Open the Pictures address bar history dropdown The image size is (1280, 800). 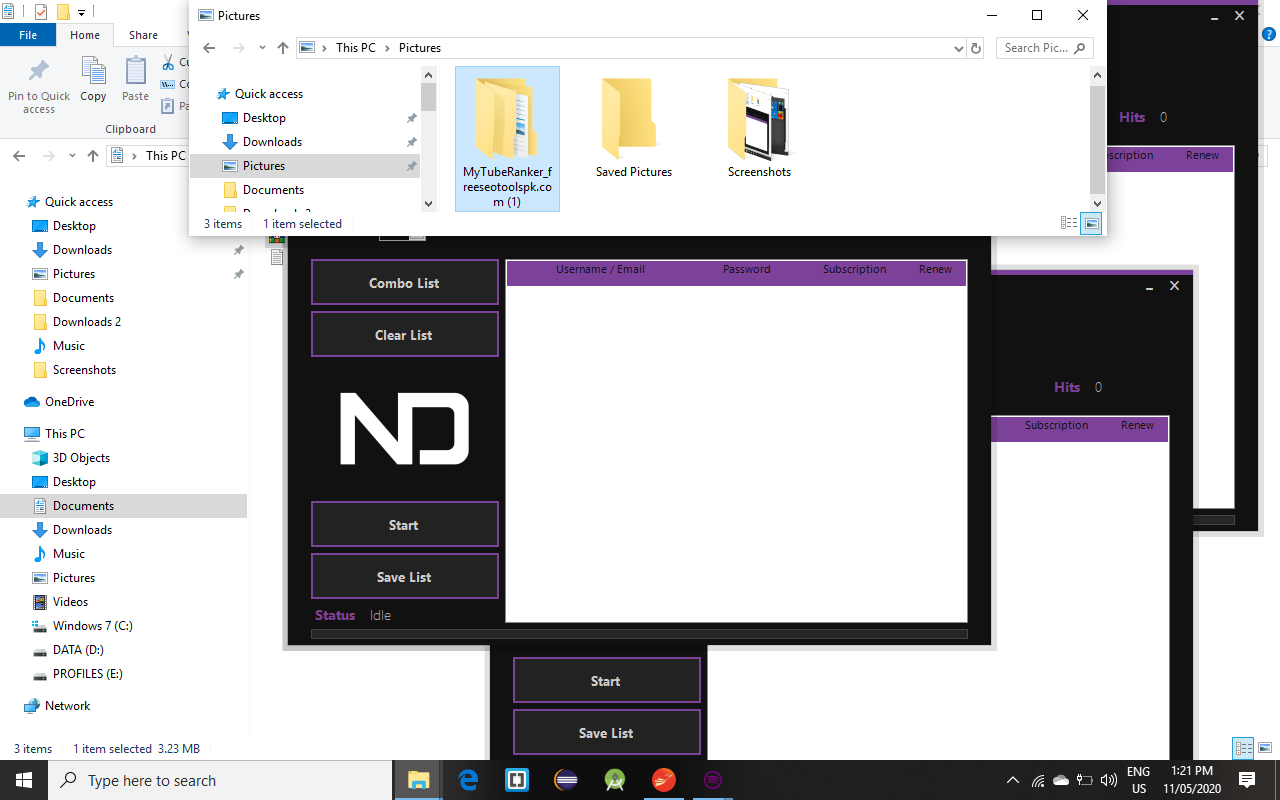pyautogui.click(x=958, y=48)
